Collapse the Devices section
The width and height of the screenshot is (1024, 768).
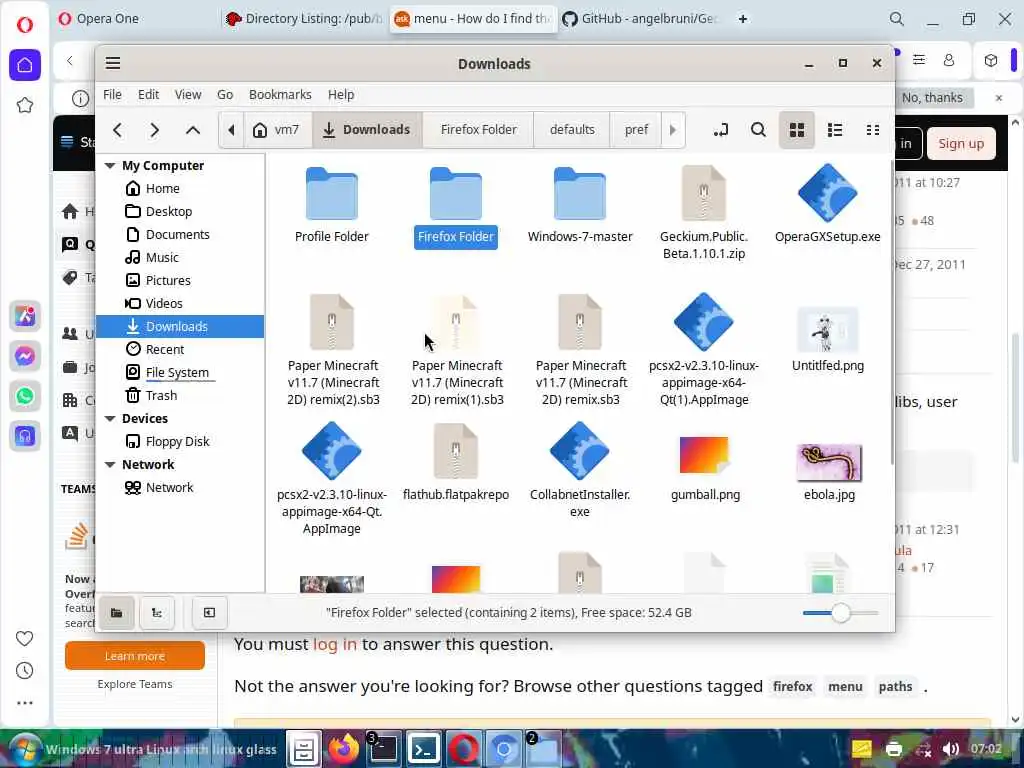click(x=110, y=419)
